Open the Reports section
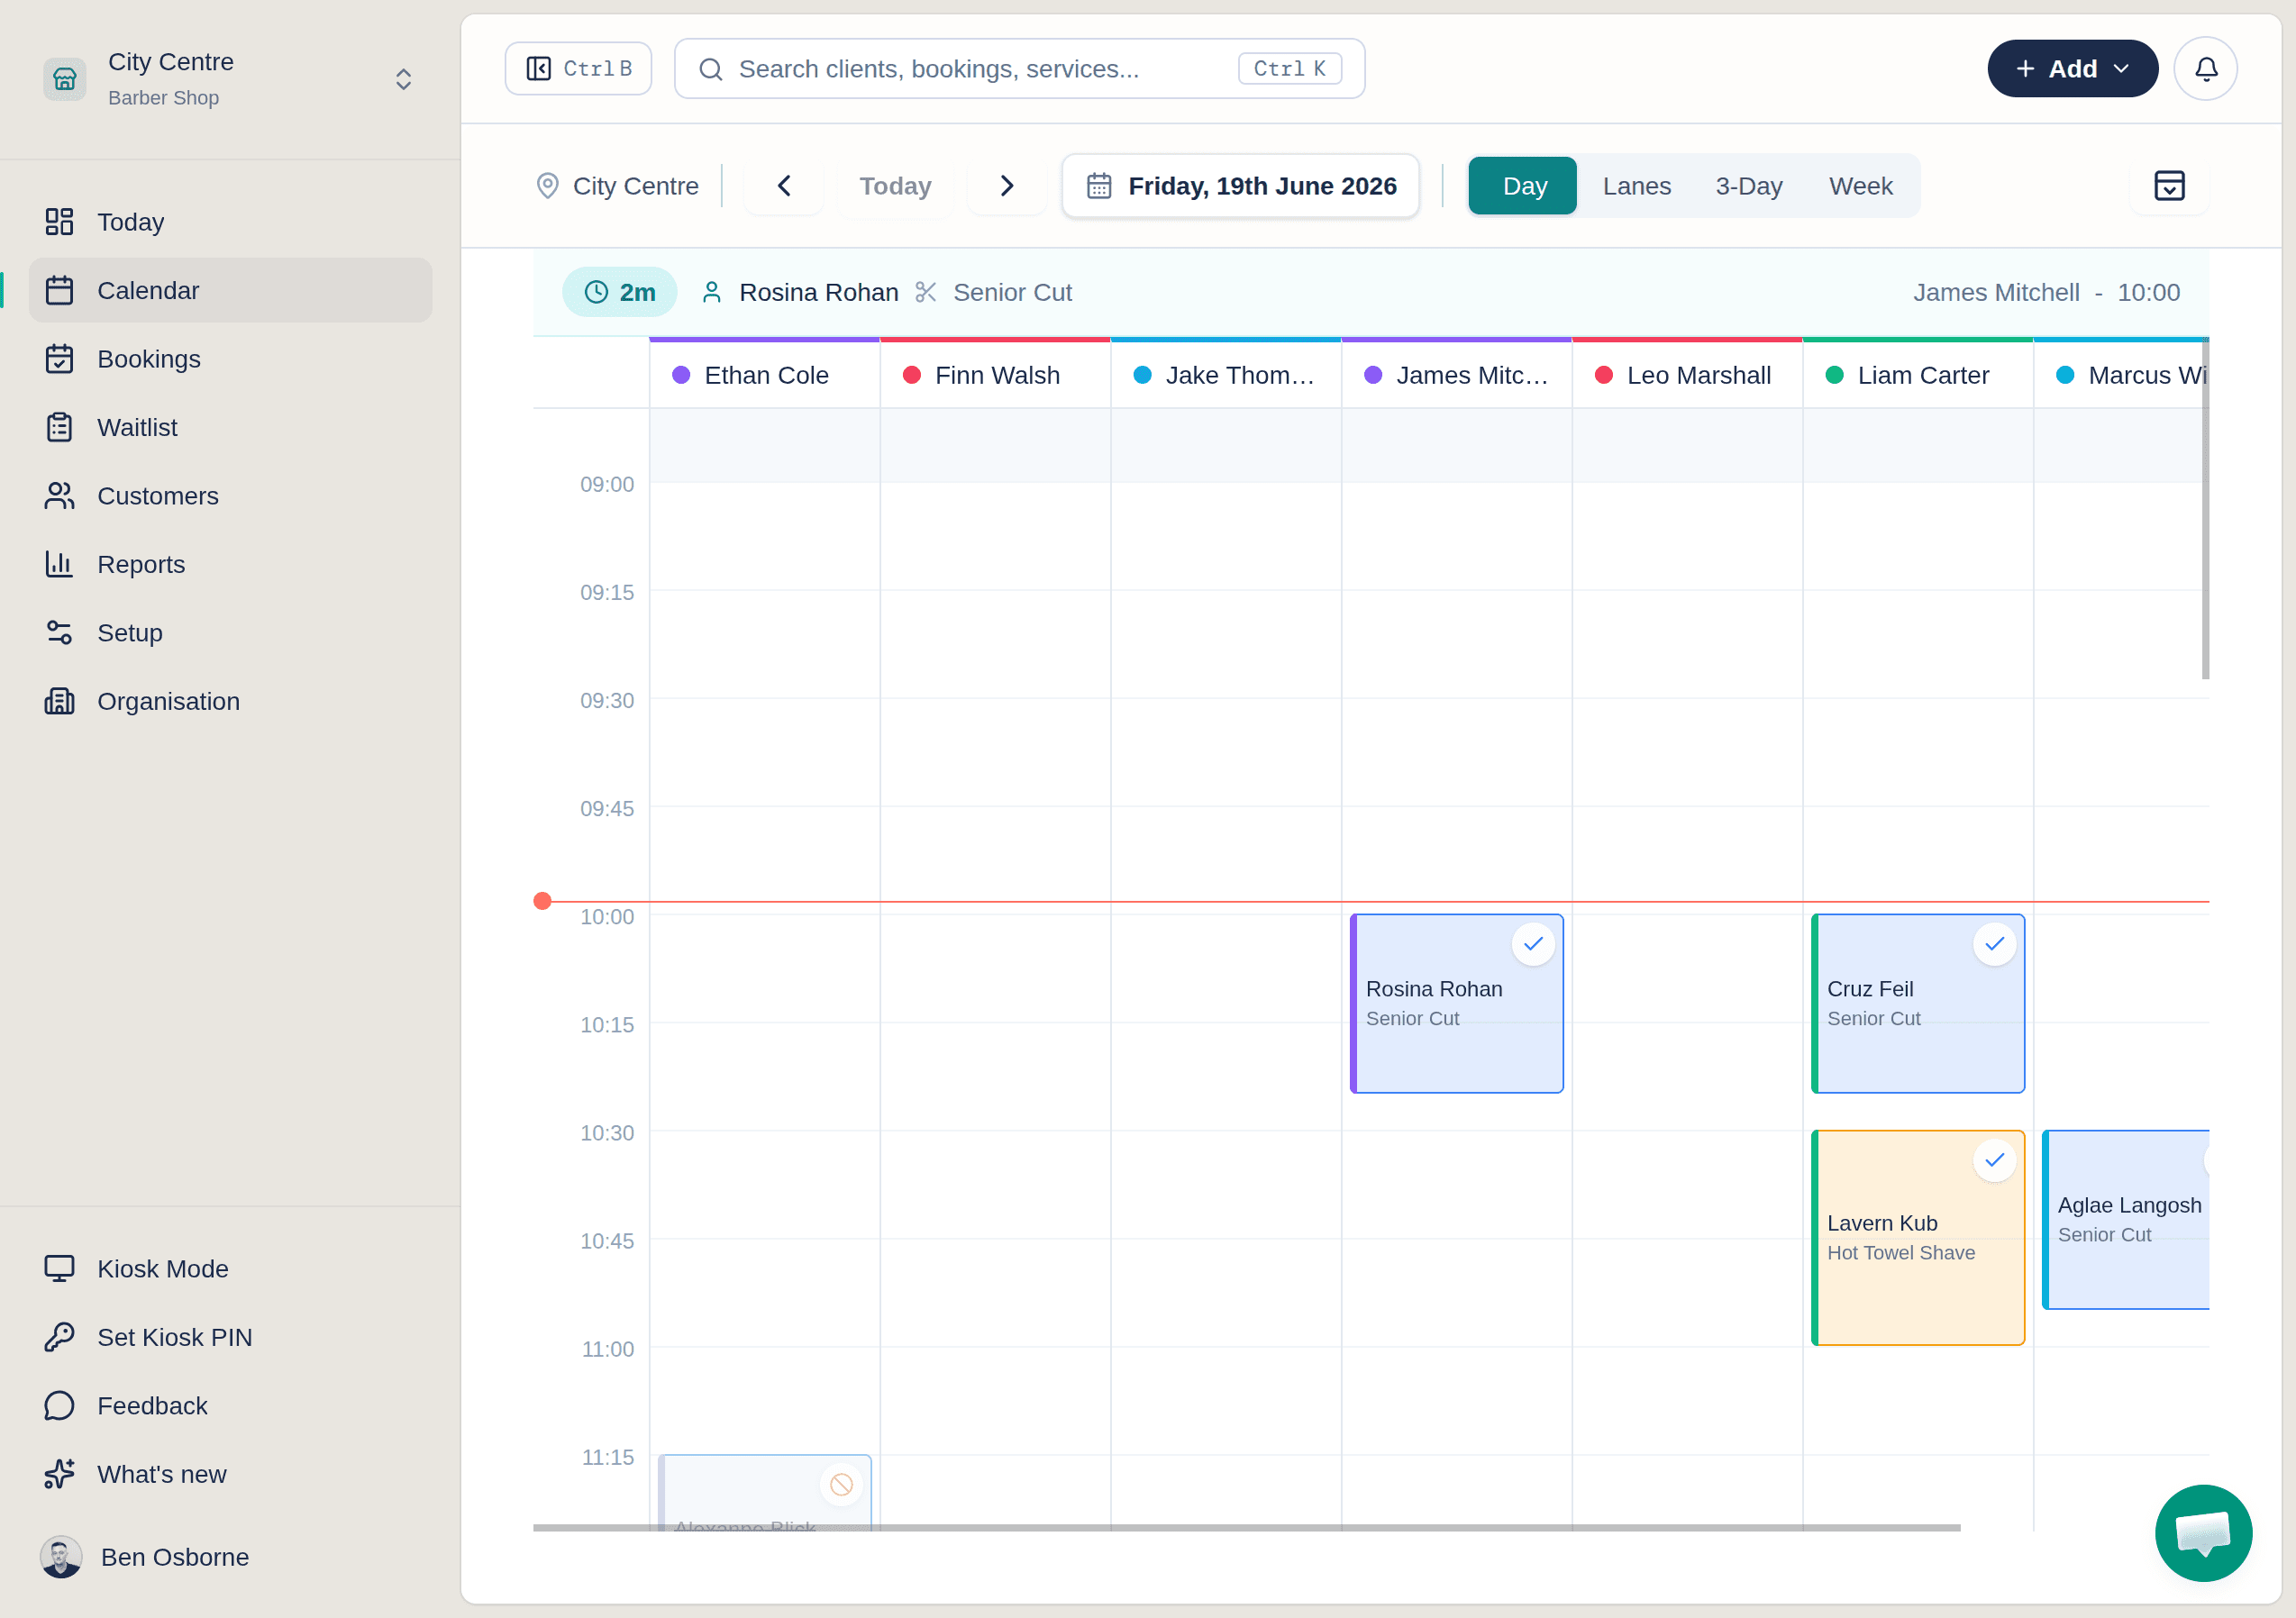 230,564
